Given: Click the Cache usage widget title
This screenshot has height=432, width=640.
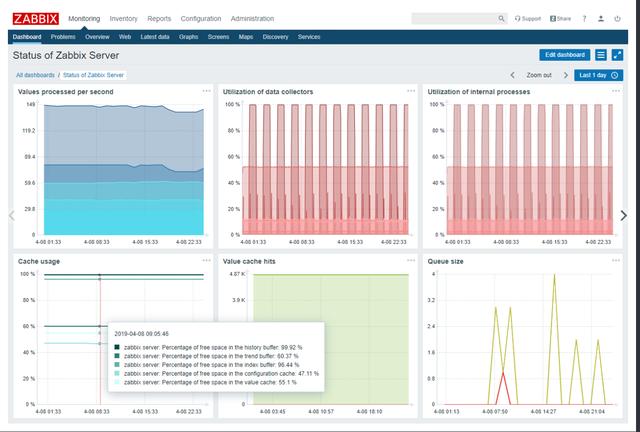Looking at the screenshot, I should (x=39, y=261).
